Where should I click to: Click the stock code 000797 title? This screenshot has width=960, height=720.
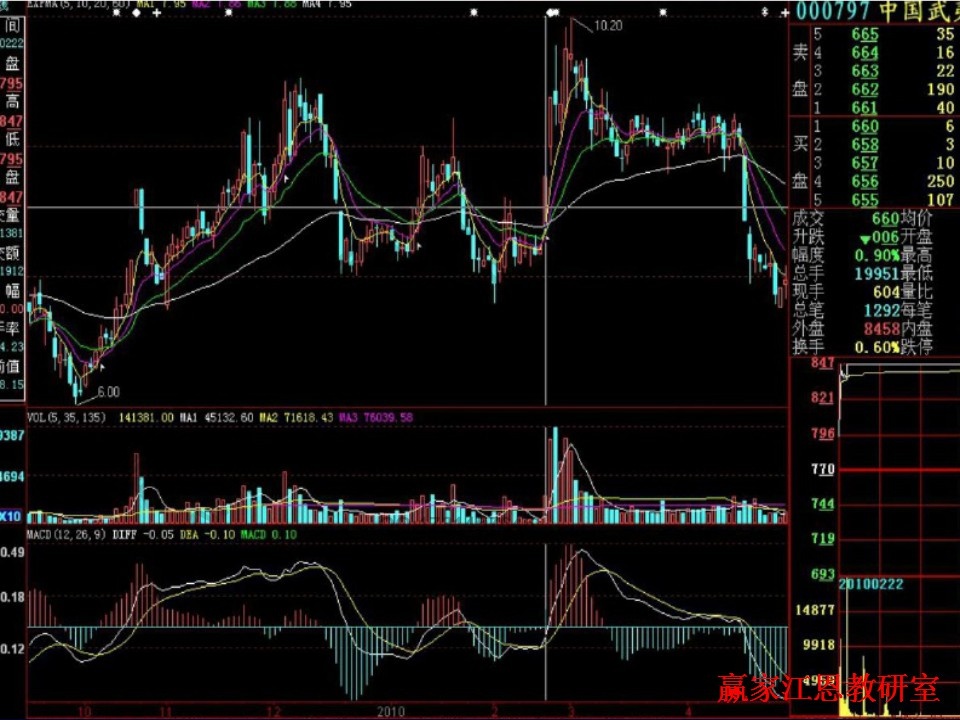click(x=832, y=11)
